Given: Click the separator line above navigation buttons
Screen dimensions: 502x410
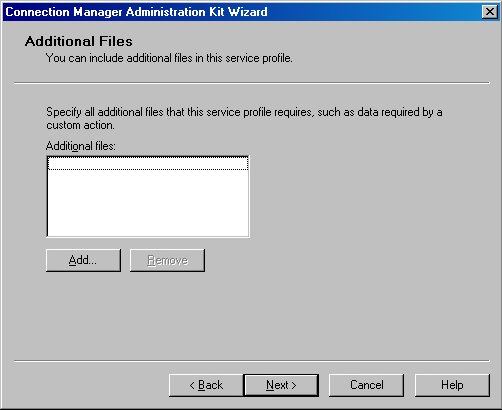Looking at the screenshot, I should 252,361.
